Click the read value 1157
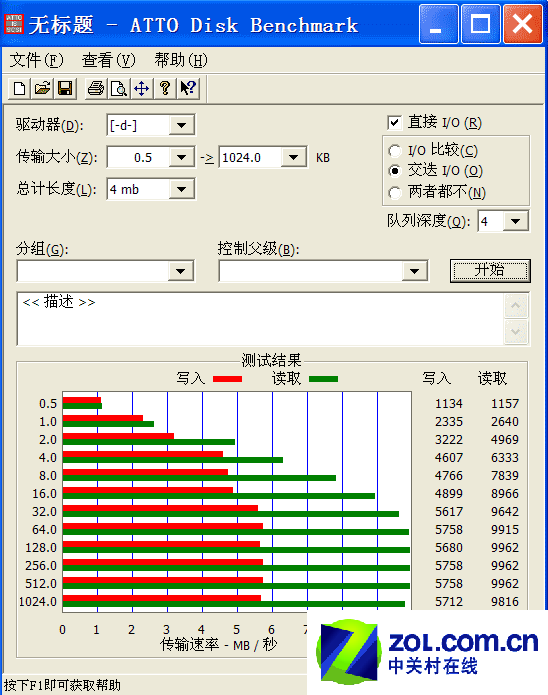 point(505,404)
